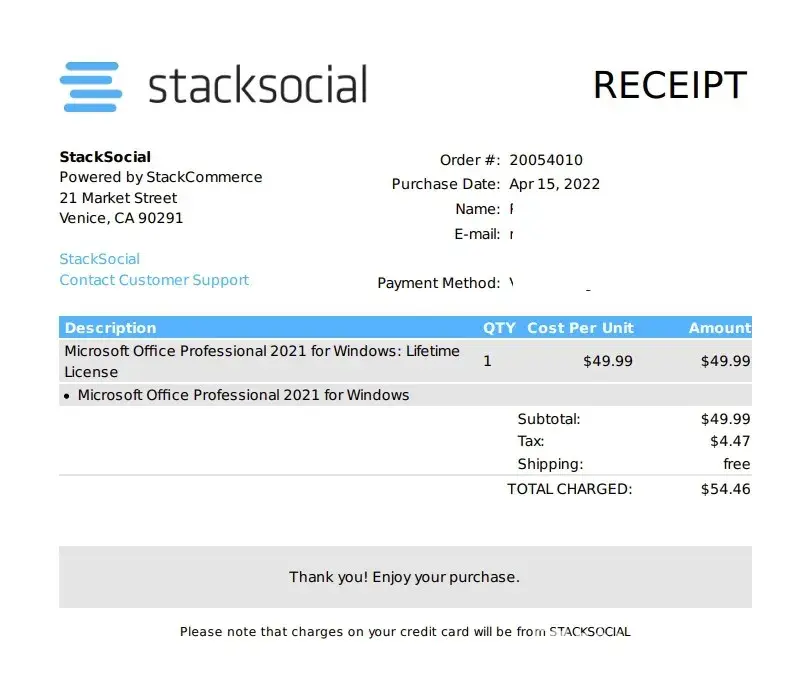Open the blue StackSocial link

(100, 259)
